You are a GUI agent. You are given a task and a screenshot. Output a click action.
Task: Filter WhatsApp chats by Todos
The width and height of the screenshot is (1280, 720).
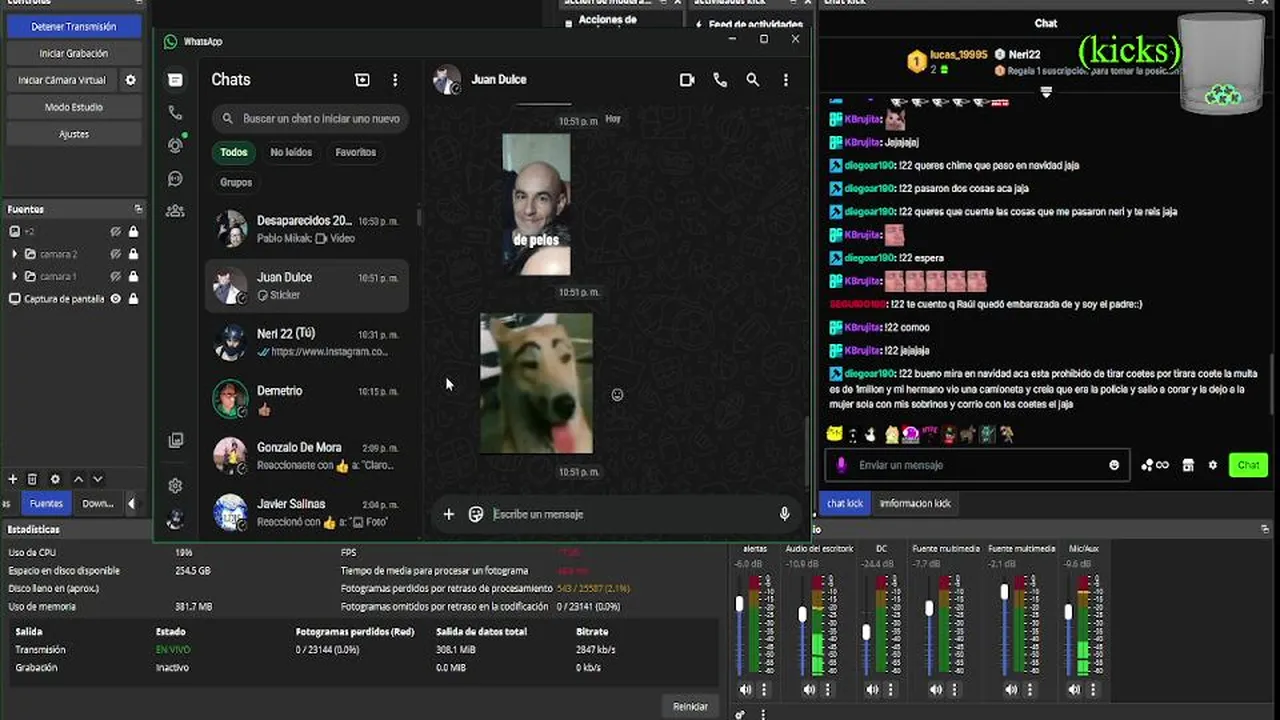coord(233,153)
